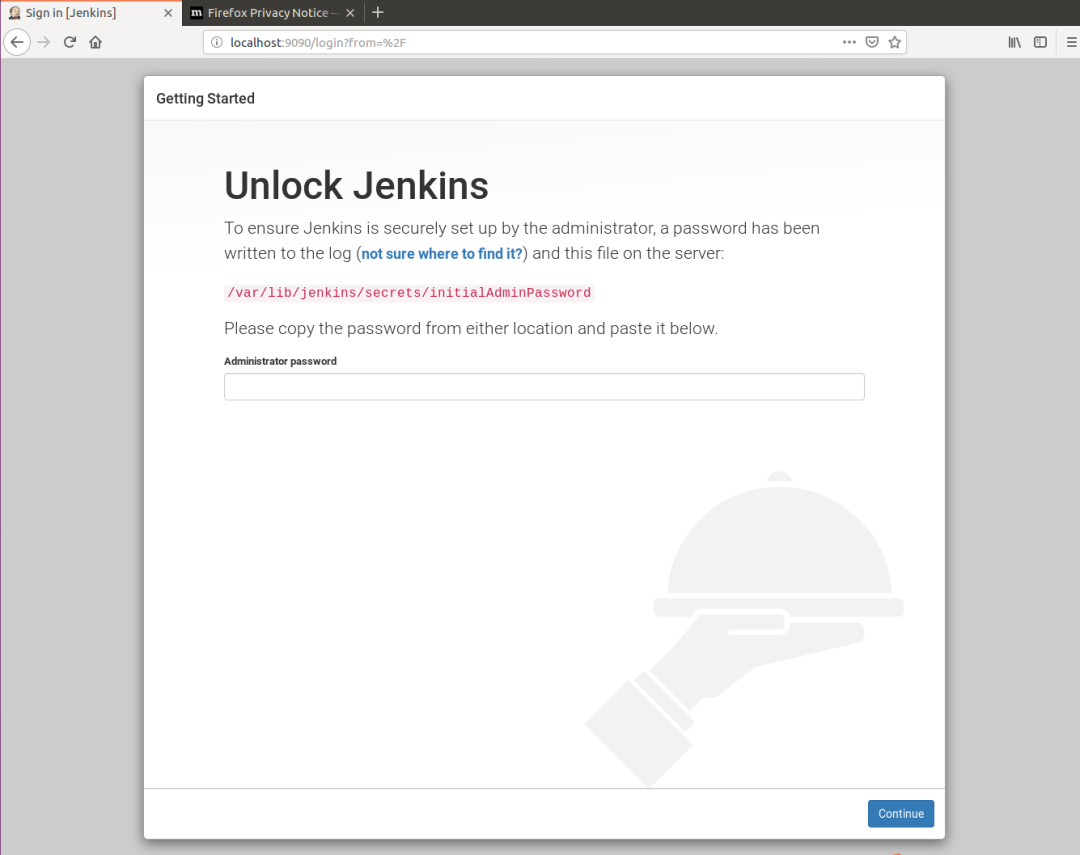
Task: Go back using the browser back arrow
Action: tap(17, 42)
